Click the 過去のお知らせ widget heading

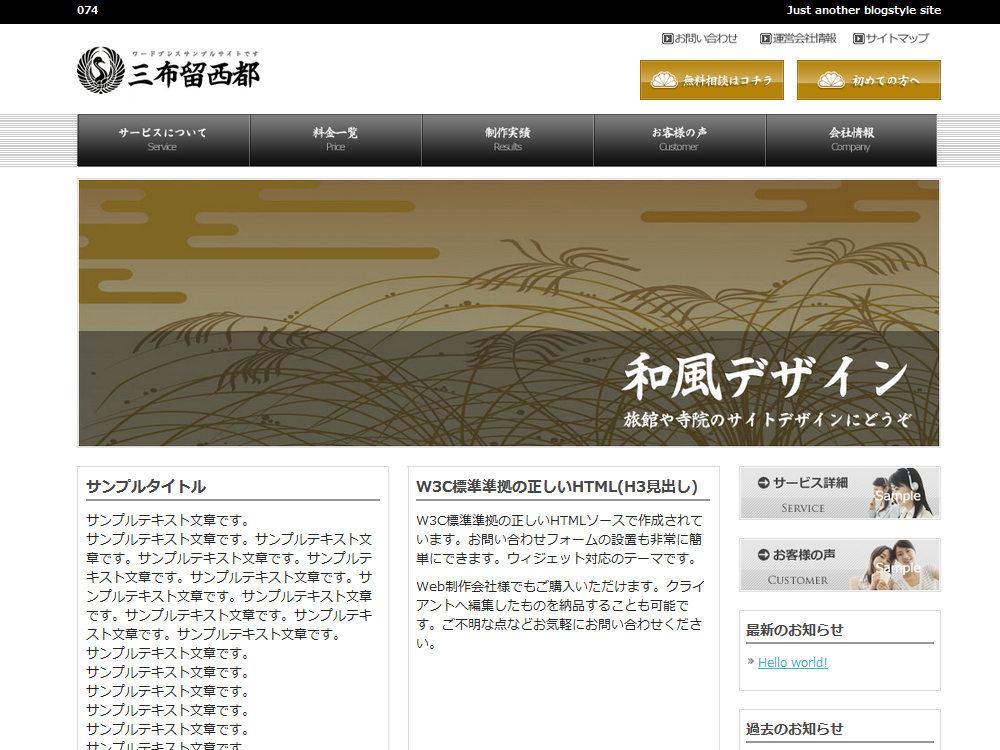point(795,729)
